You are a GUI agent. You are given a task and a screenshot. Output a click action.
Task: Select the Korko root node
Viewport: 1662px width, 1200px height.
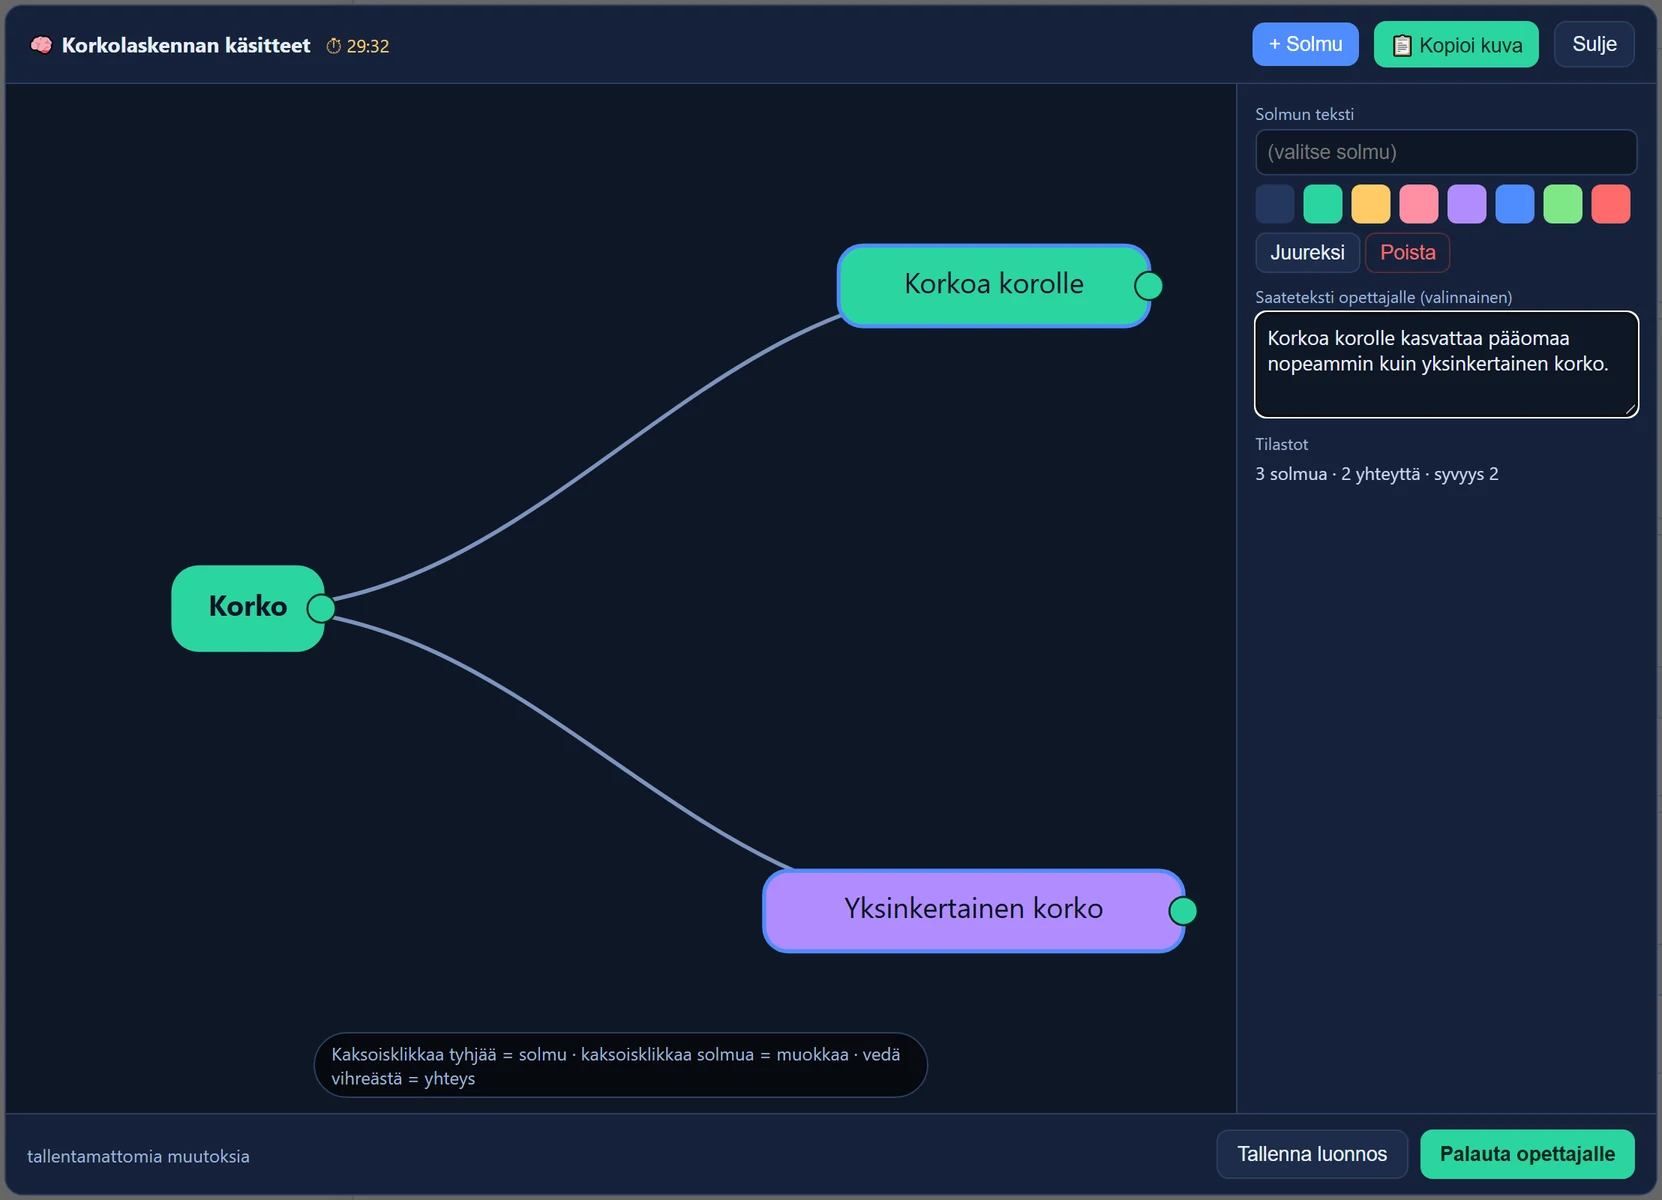pyautogui.click(x=248, y=608)
